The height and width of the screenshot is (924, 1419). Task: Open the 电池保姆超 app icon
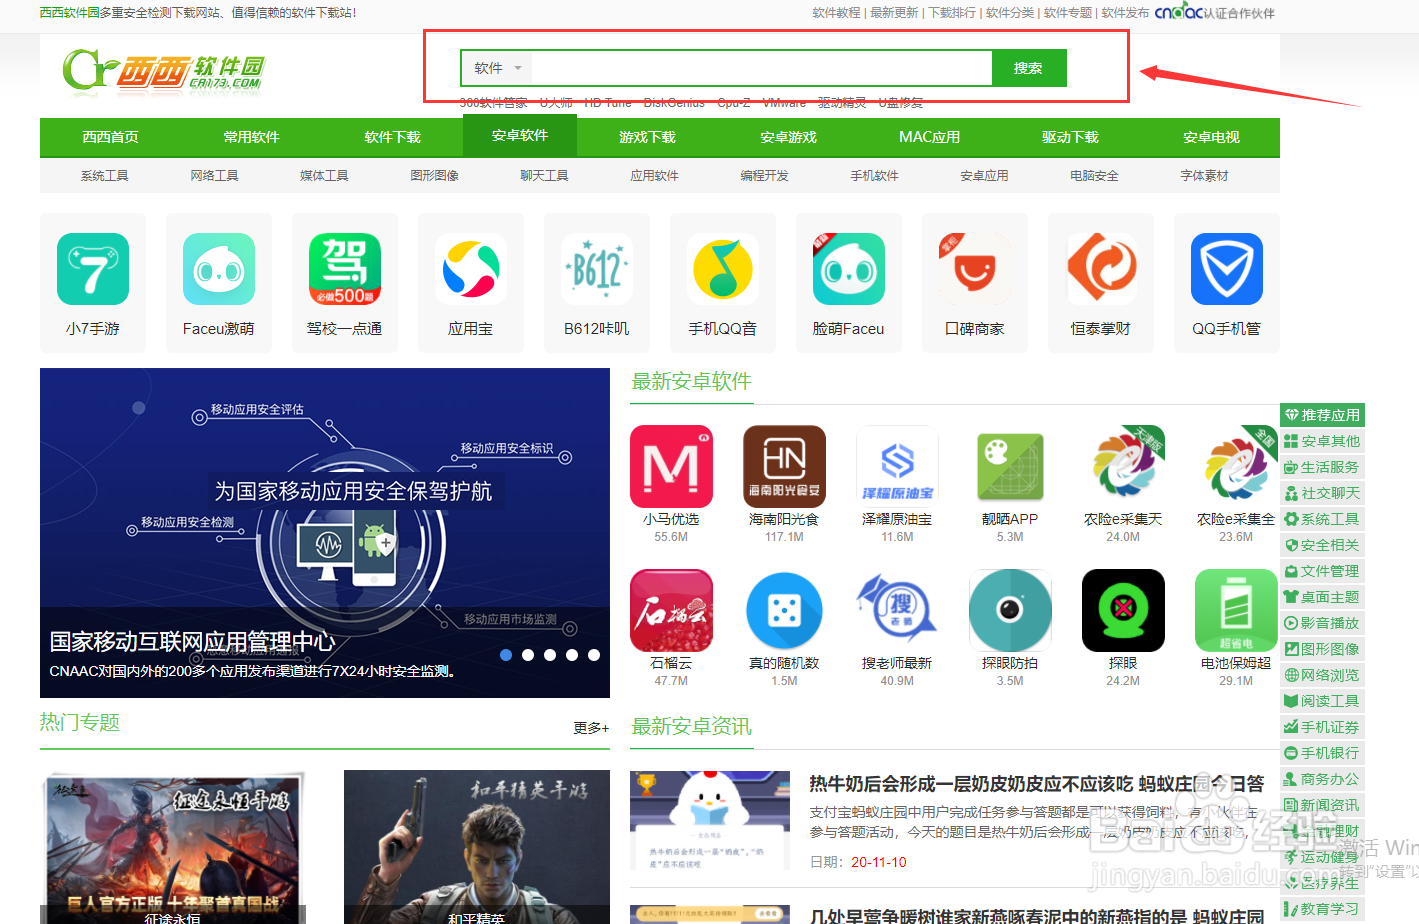coord(1236,611)
